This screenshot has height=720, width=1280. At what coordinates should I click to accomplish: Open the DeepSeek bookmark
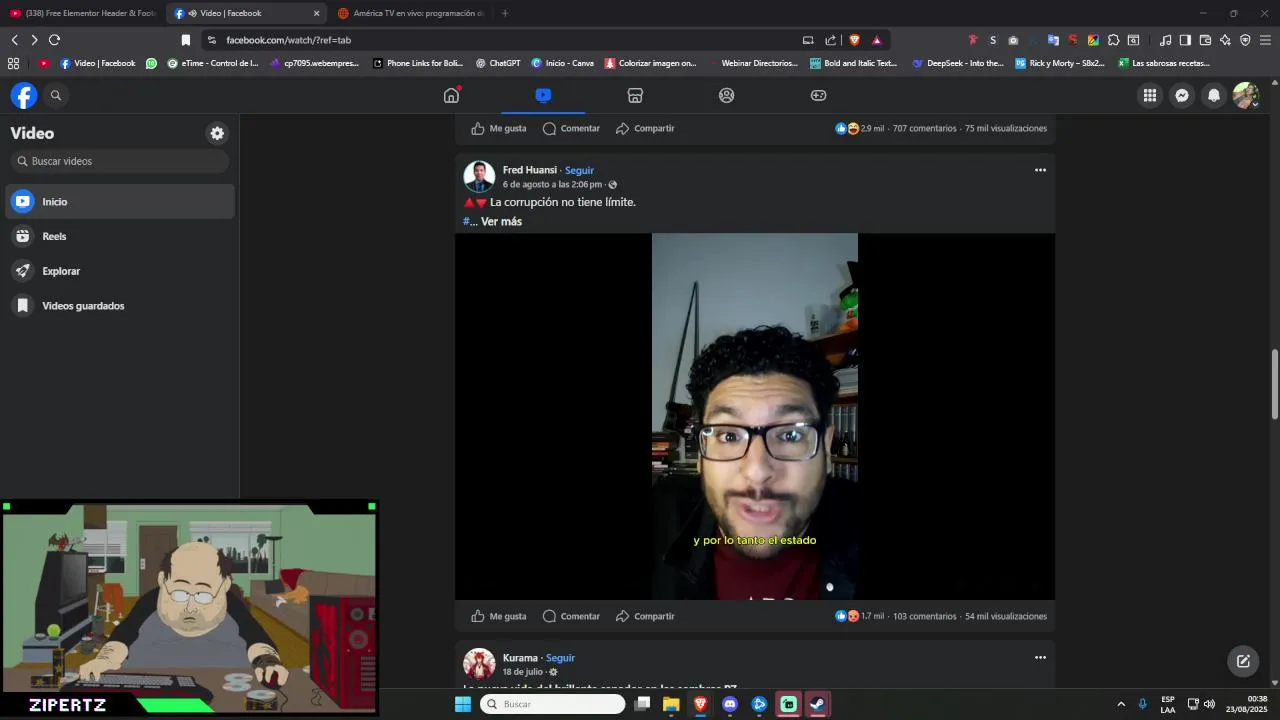click(x=958, y=63)
